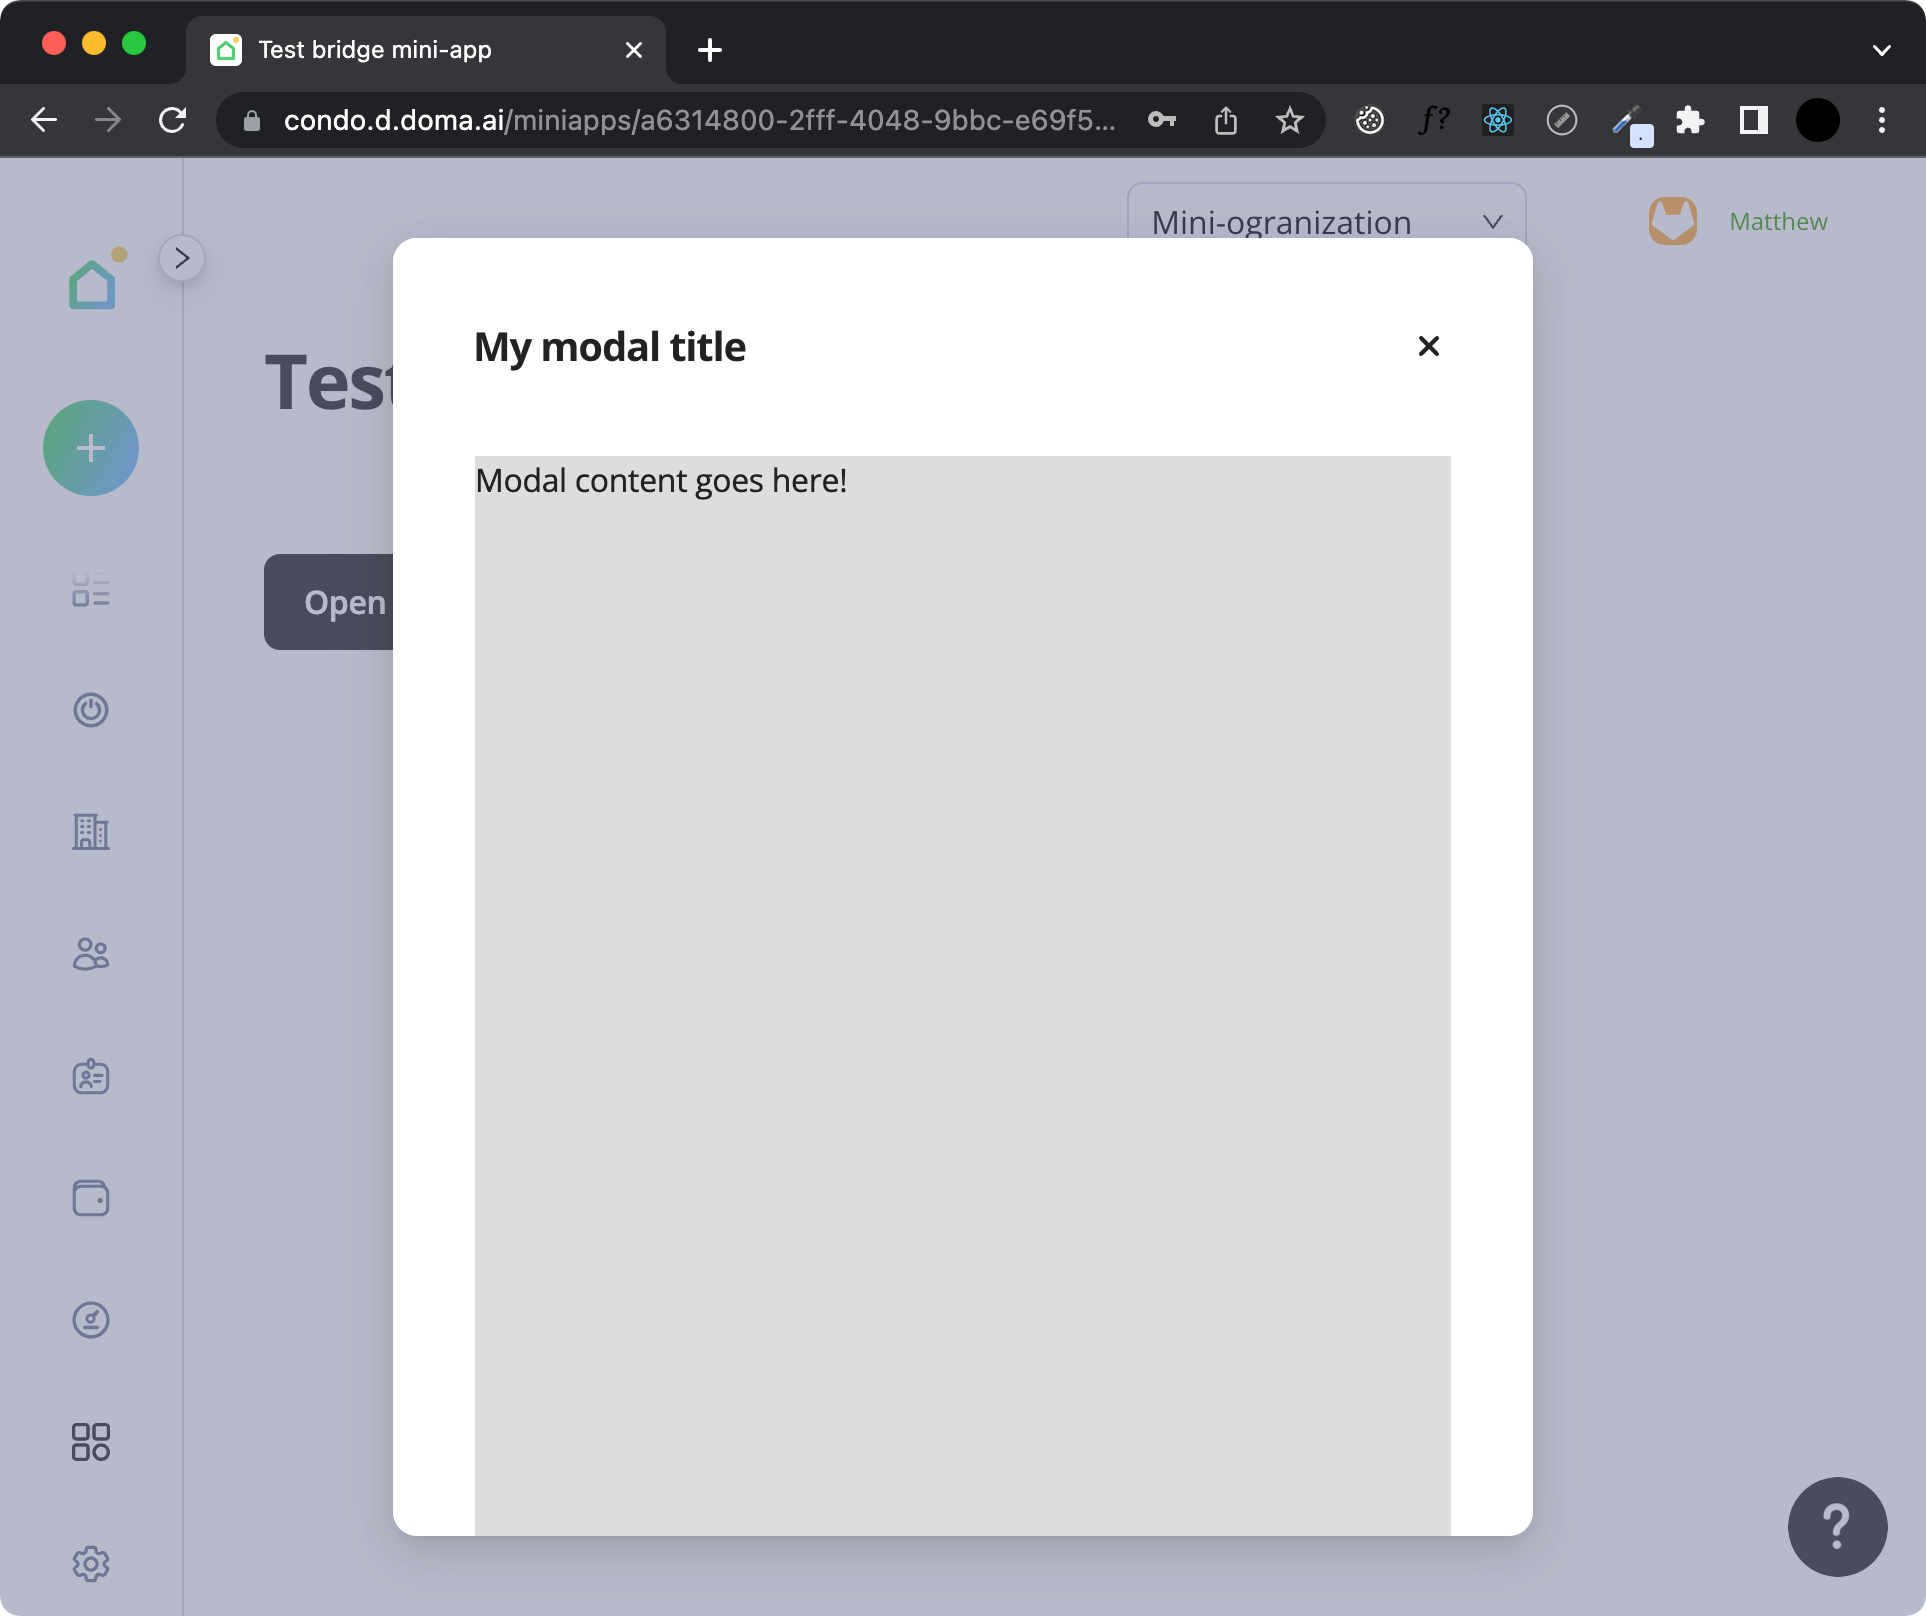Open Settings via the gear icon

(x=91, y=1564)
